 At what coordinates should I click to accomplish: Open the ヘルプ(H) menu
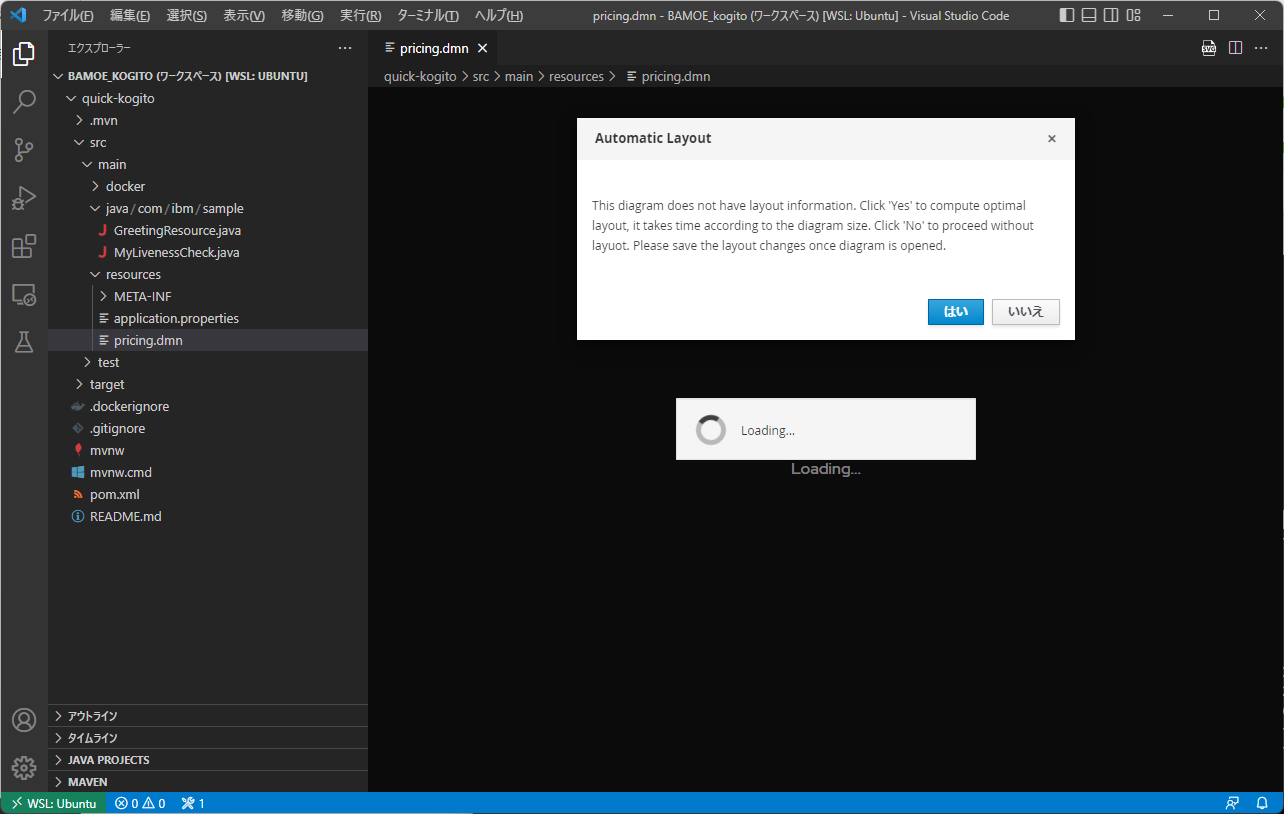tap(499, 15)
